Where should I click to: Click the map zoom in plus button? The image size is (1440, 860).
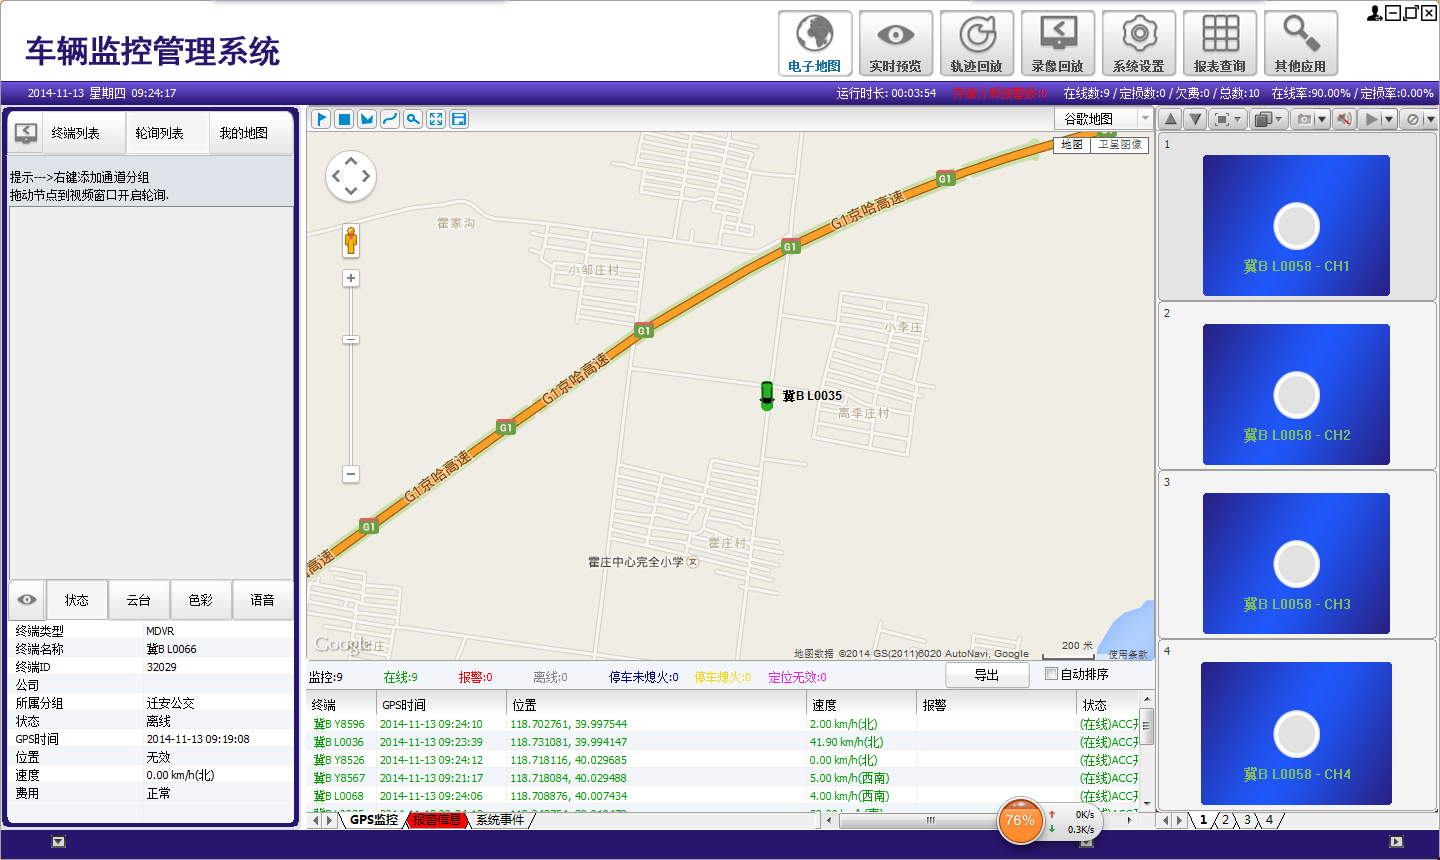(x=351, y=279)
